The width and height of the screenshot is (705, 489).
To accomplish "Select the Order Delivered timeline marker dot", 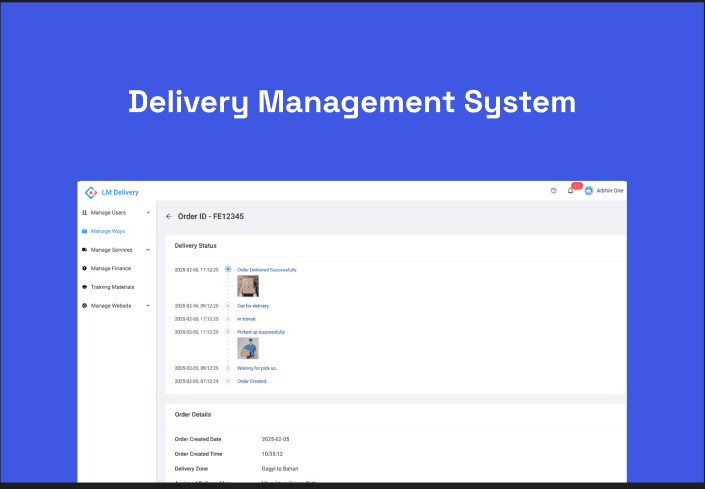I will pyautogui.click(x=228, y=269).
